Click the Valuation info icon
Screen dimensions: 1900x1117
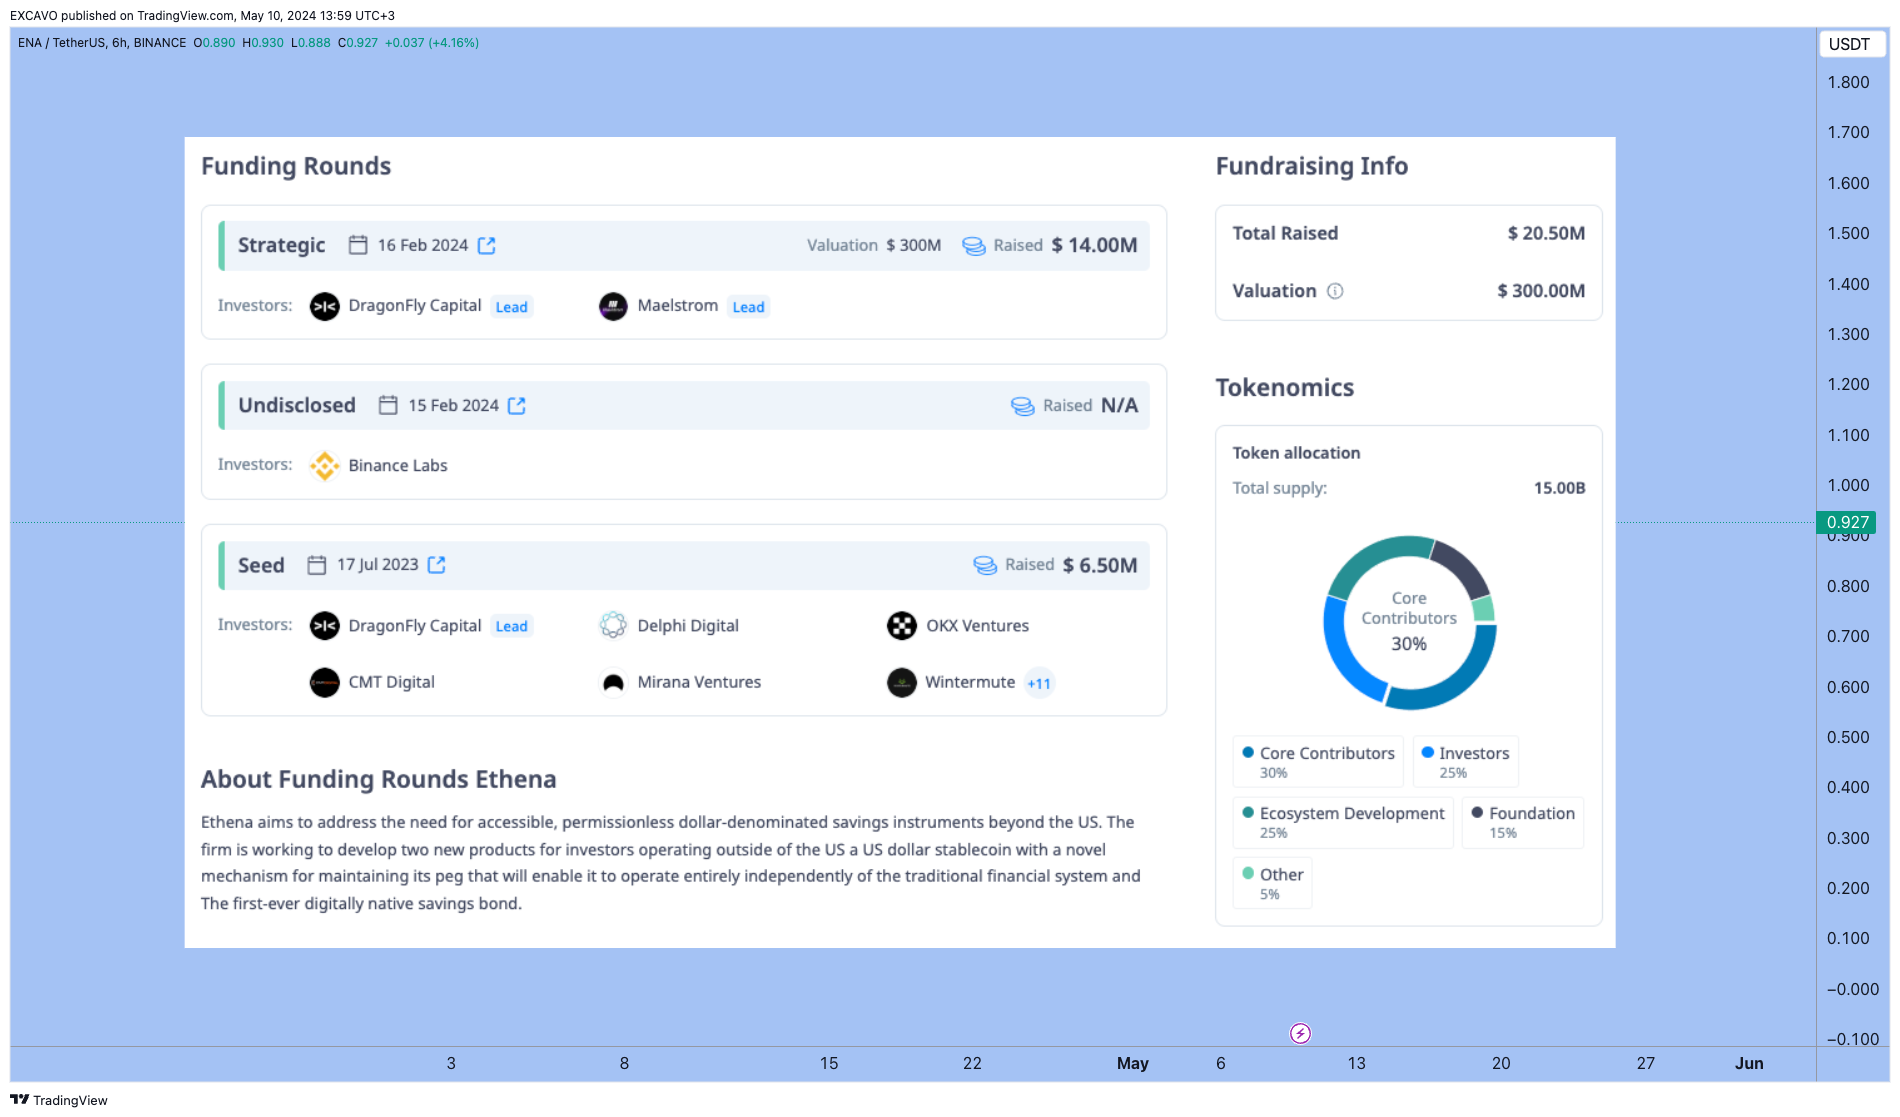tap(1335, 291)
